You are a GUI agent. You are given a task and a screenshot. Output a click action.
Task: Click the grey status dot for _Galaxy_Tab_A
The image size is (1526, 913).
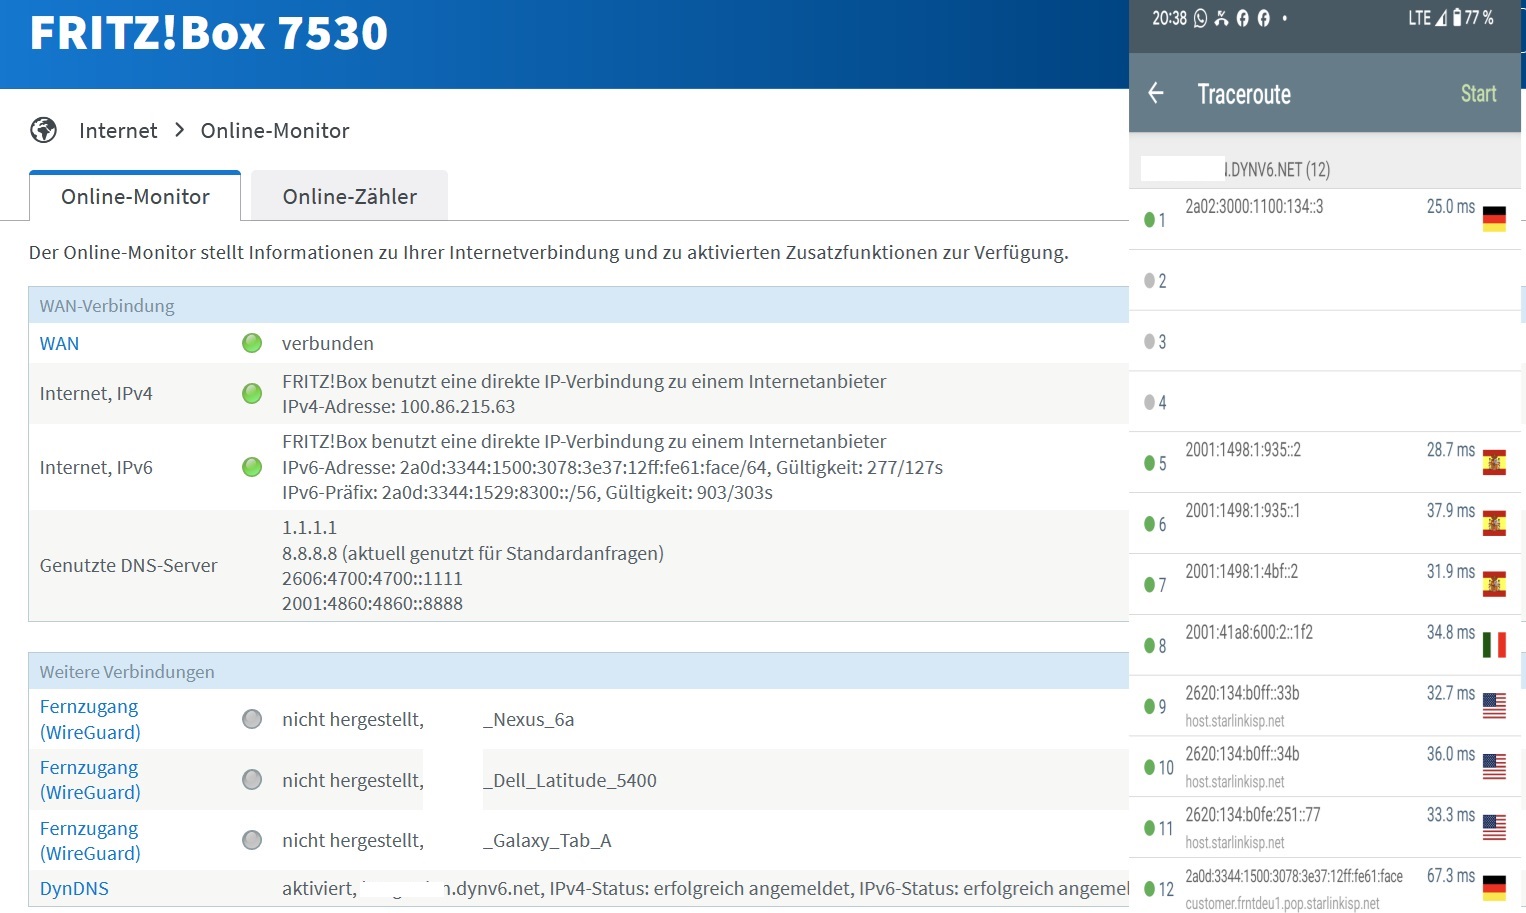(x=252, y=840)
